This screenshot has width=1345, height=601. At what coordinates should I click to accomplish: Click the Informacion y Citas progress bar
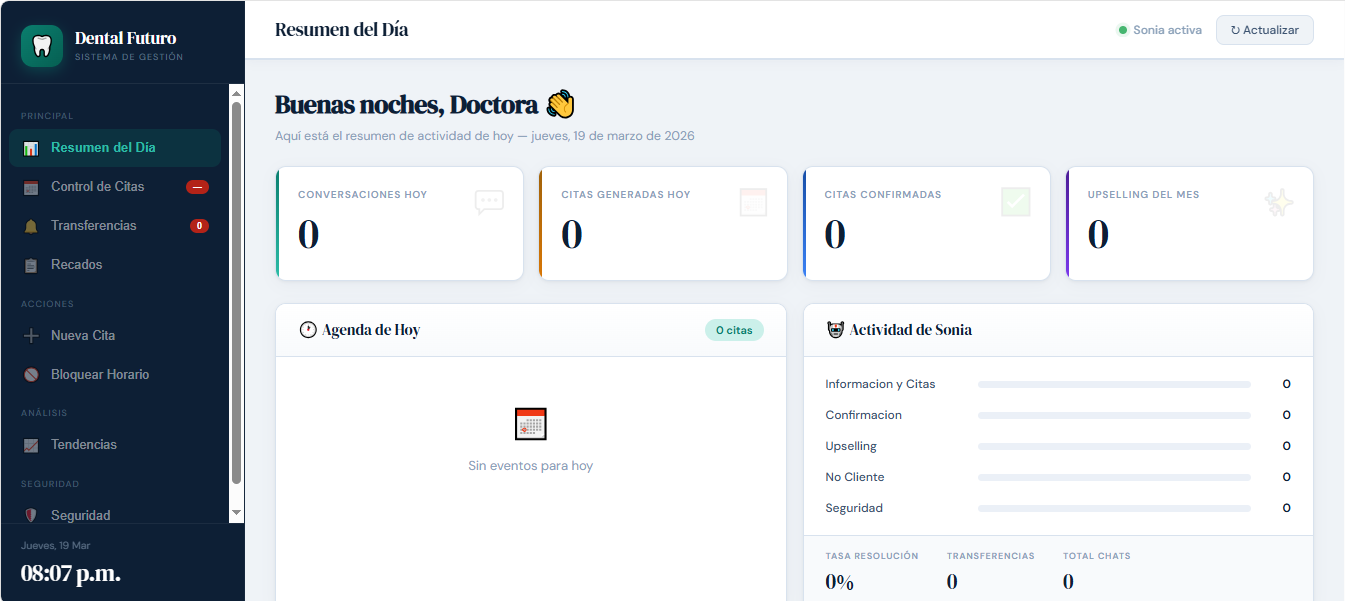point(1114,384)
